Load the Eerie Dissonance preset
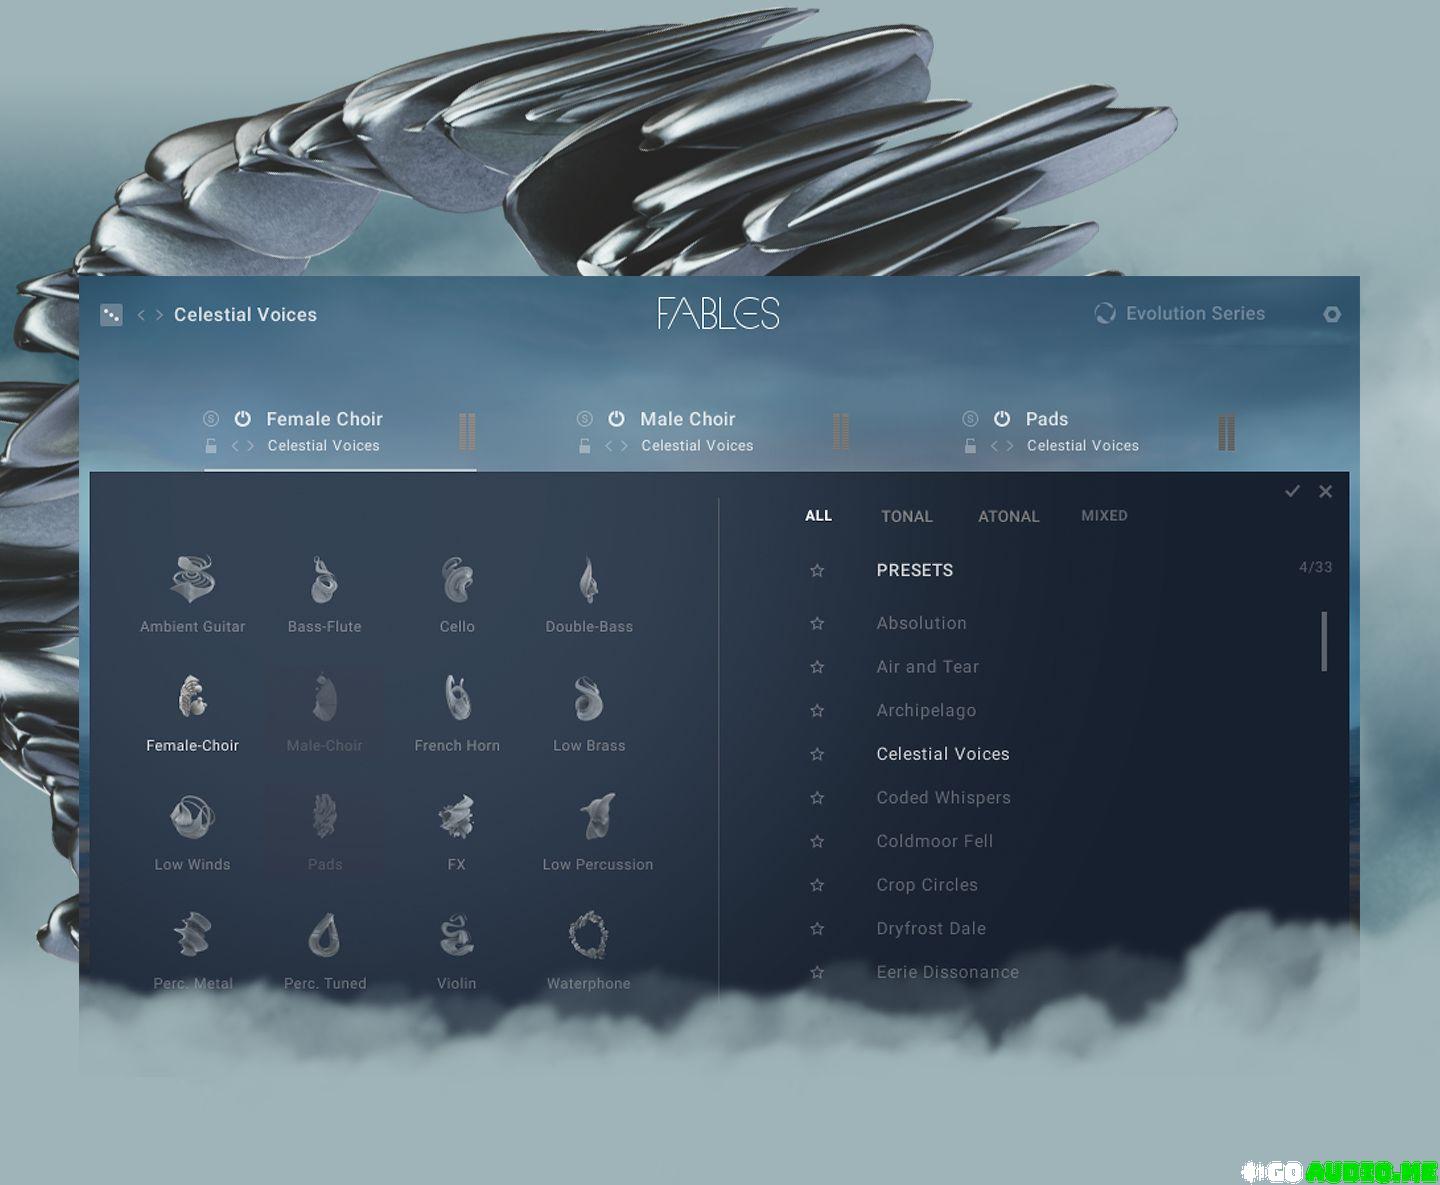1440x1185 pixels. 948,972
